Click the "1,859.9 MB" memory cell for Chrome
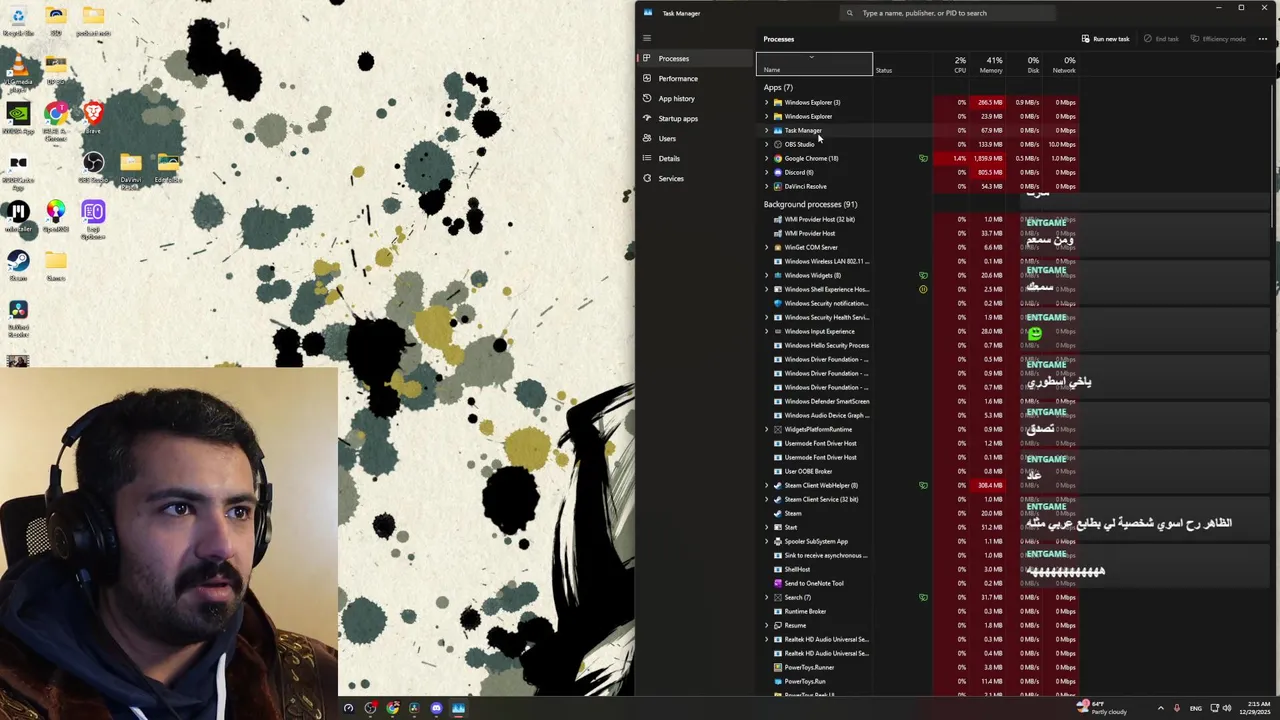Screen dimensions: 1280x720 (988, 158)
